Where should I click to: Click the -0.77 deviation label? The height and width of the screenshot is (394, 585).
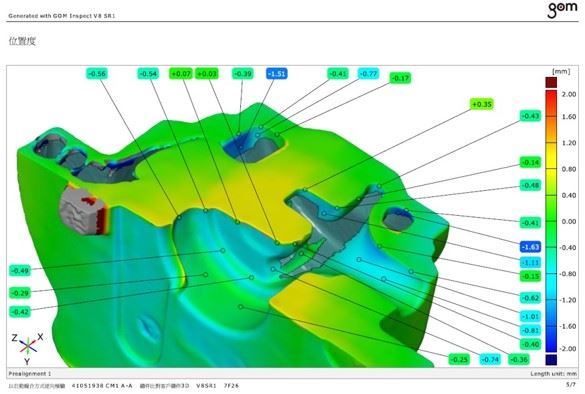pyautogui.click(x=369, y=74)
